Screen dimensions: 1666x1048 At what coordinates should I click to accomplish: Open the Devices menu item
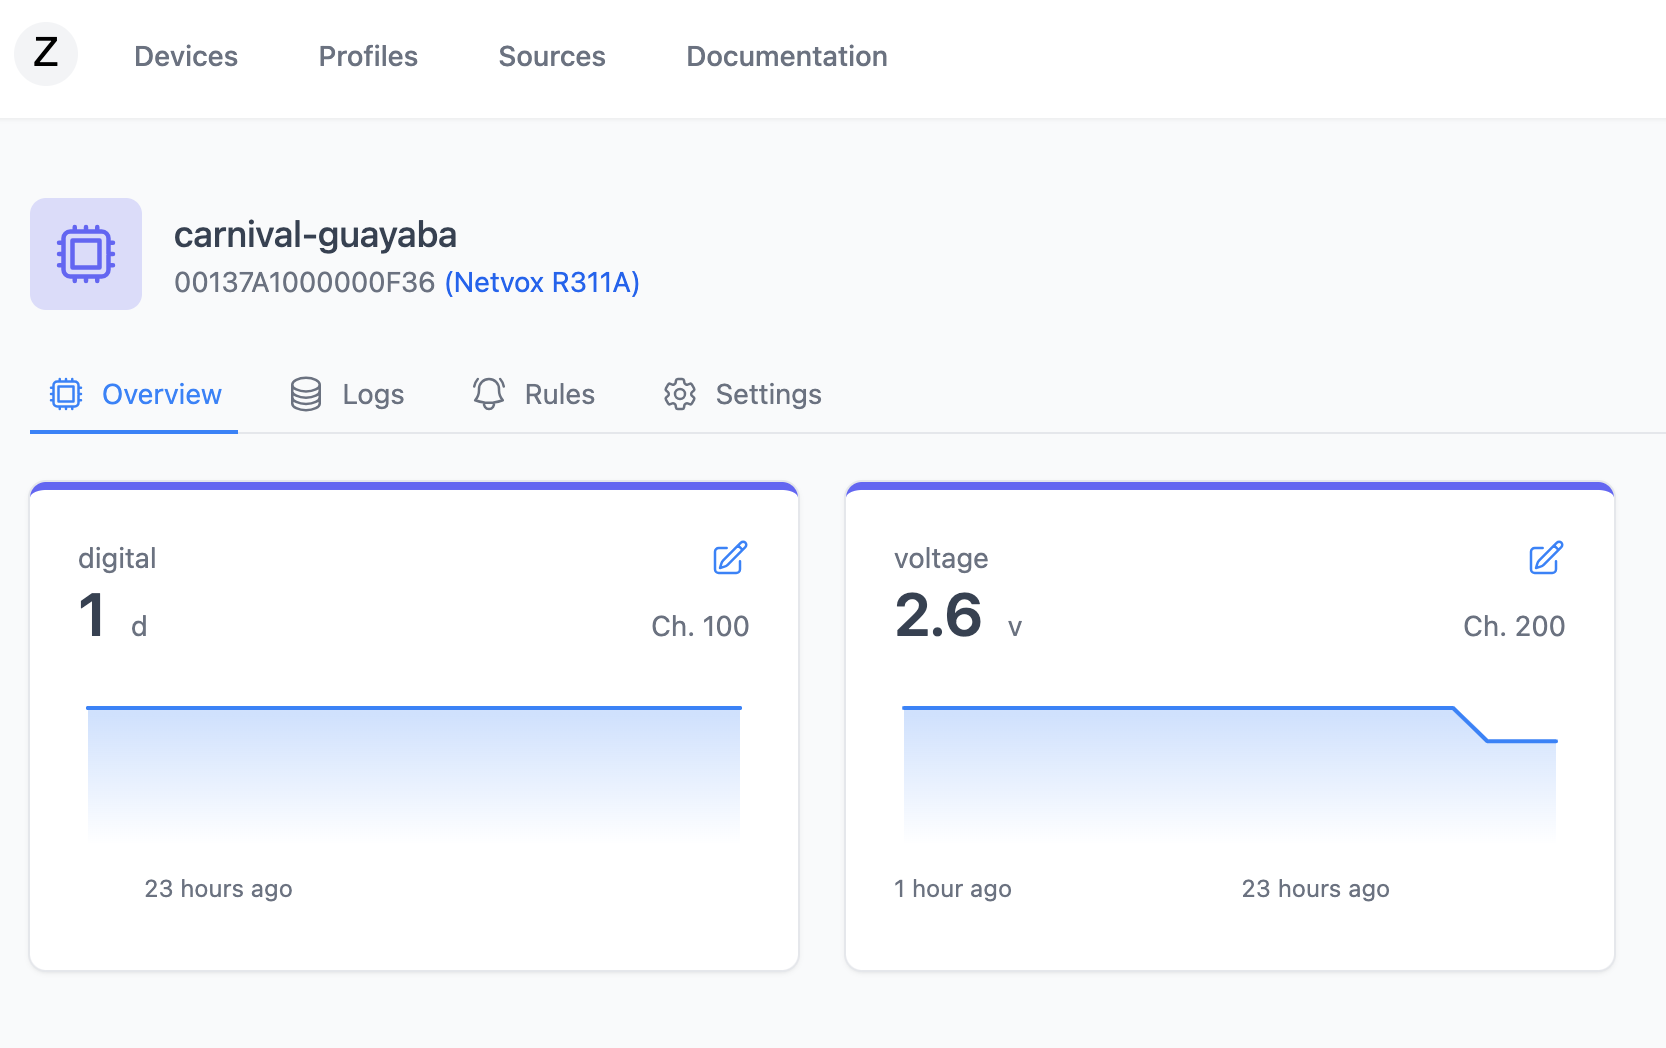(x=186, y=56)
